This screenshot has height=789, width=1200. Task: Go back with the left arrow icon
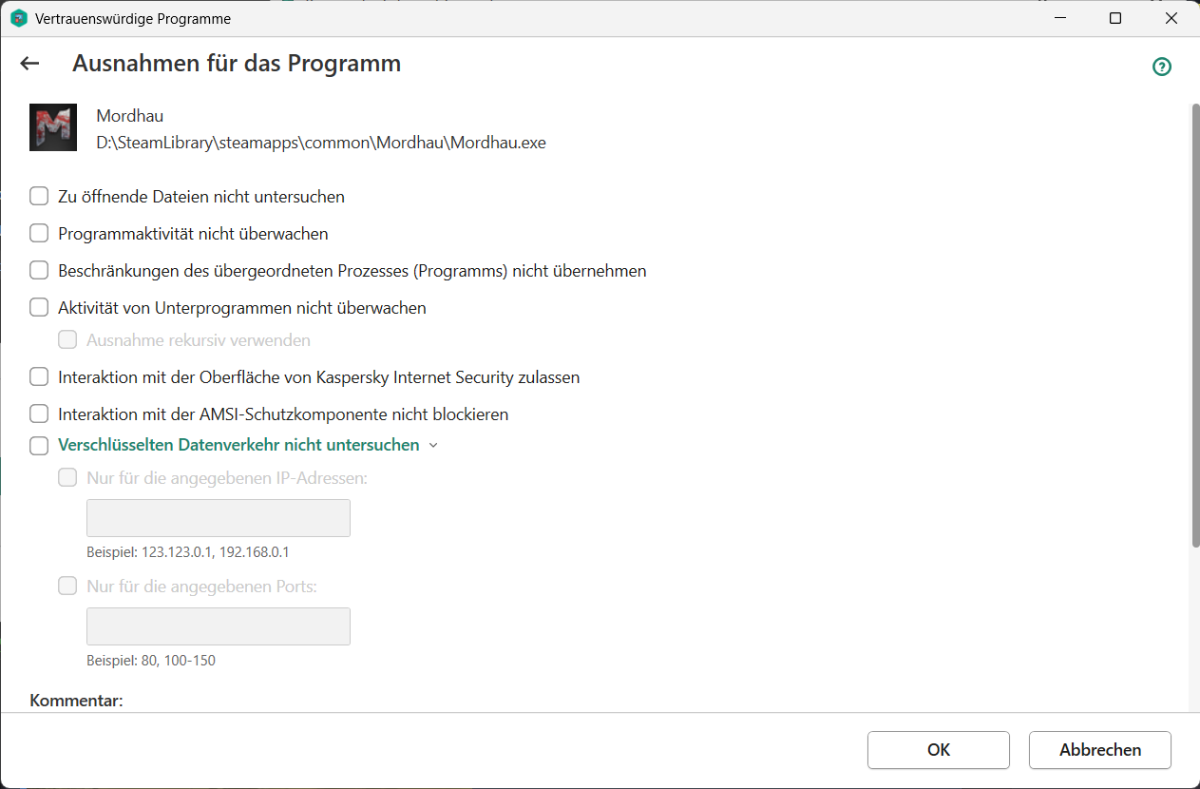point(30,64)
